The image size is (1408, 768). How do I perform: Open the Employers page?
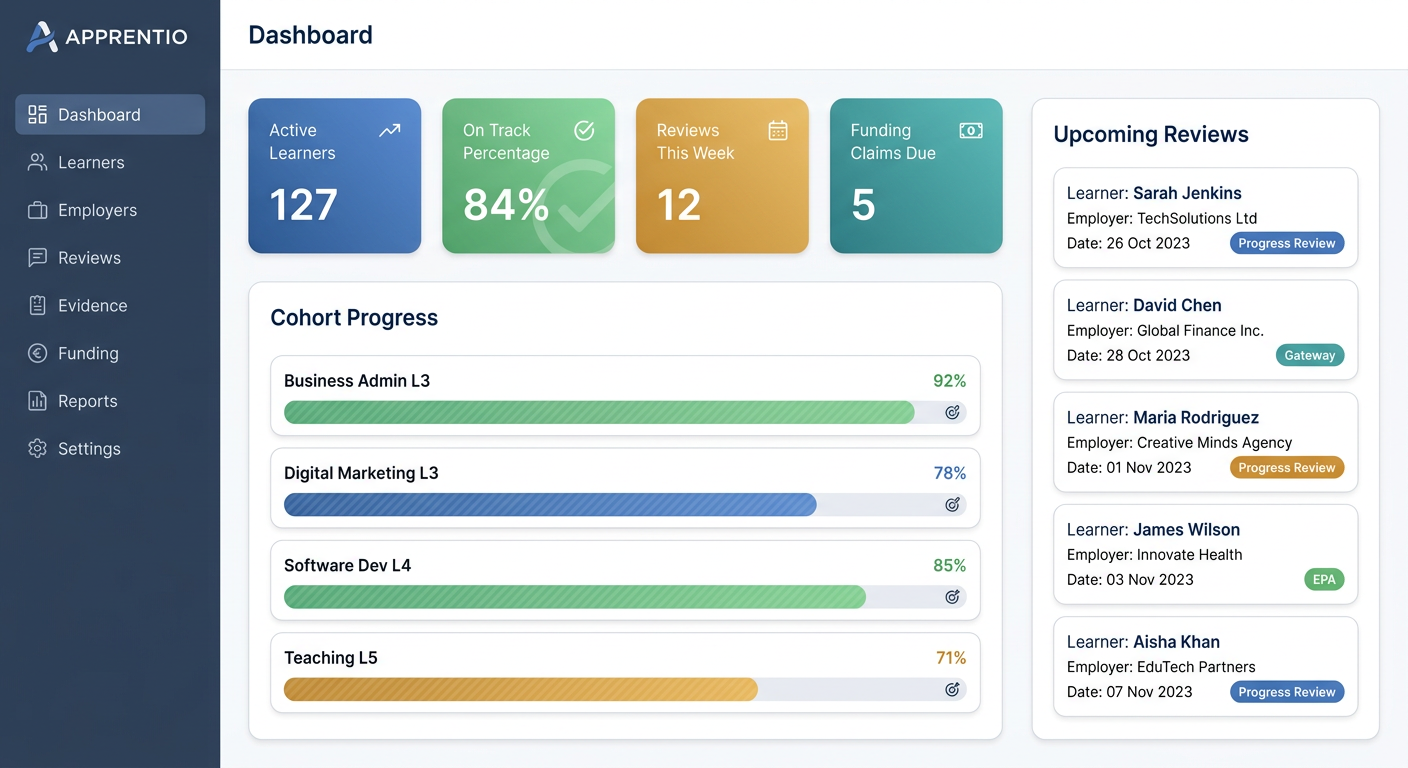coord(110,210)
